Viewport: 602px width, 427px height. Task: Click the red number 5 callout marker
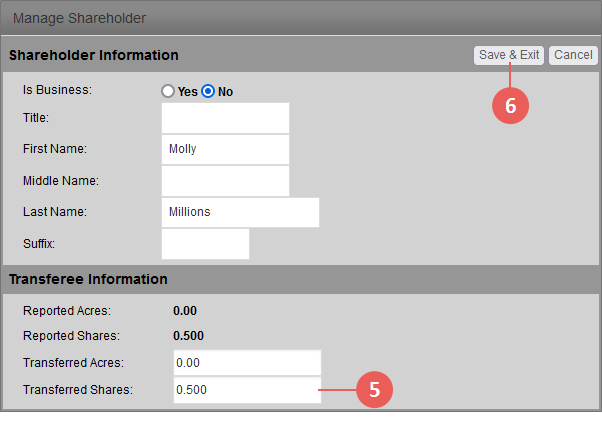click(x=374, y=390)
